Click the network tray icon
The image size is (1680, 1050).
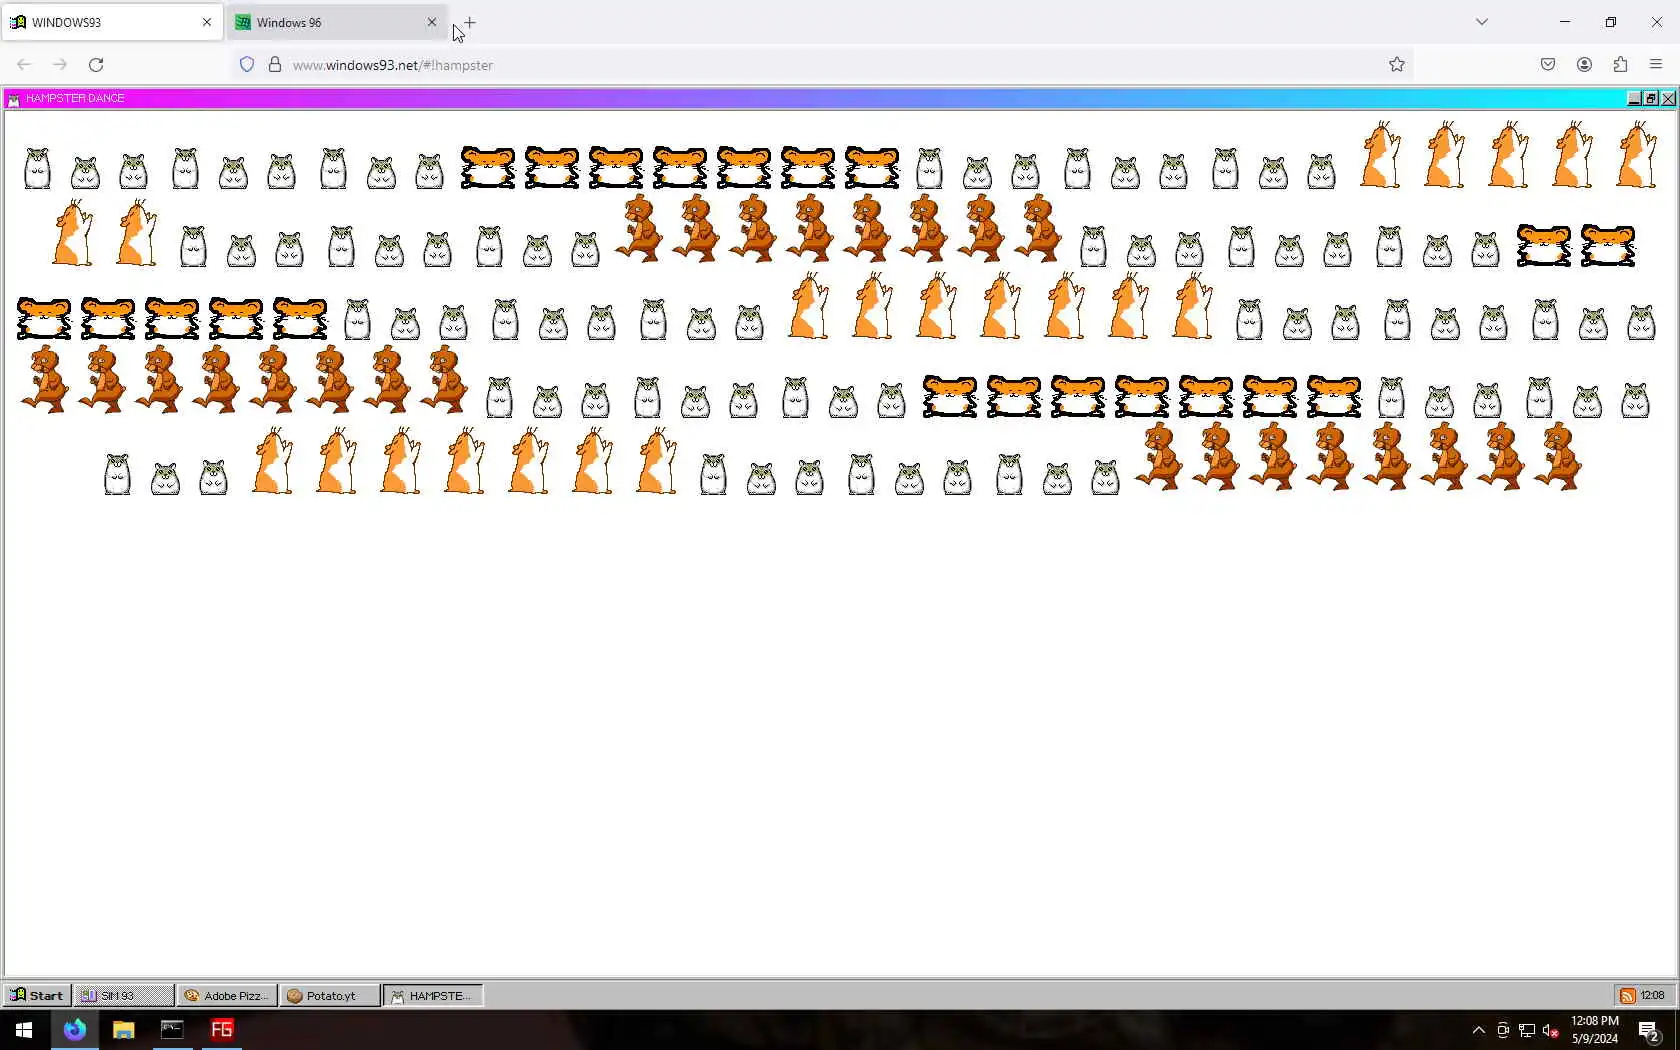point(1527,1030)
